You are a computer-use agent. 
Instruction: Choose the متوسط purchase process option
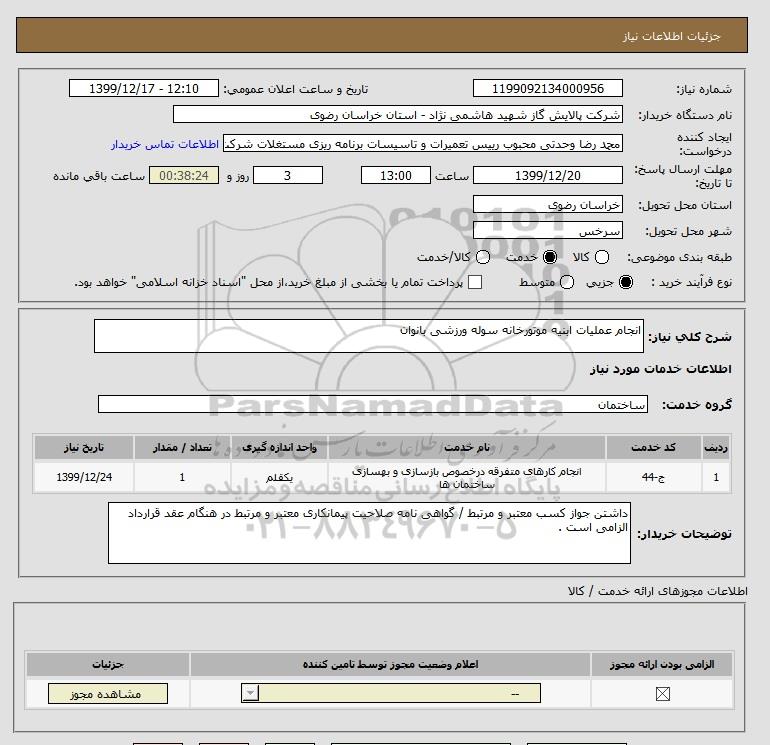[567, 282]
